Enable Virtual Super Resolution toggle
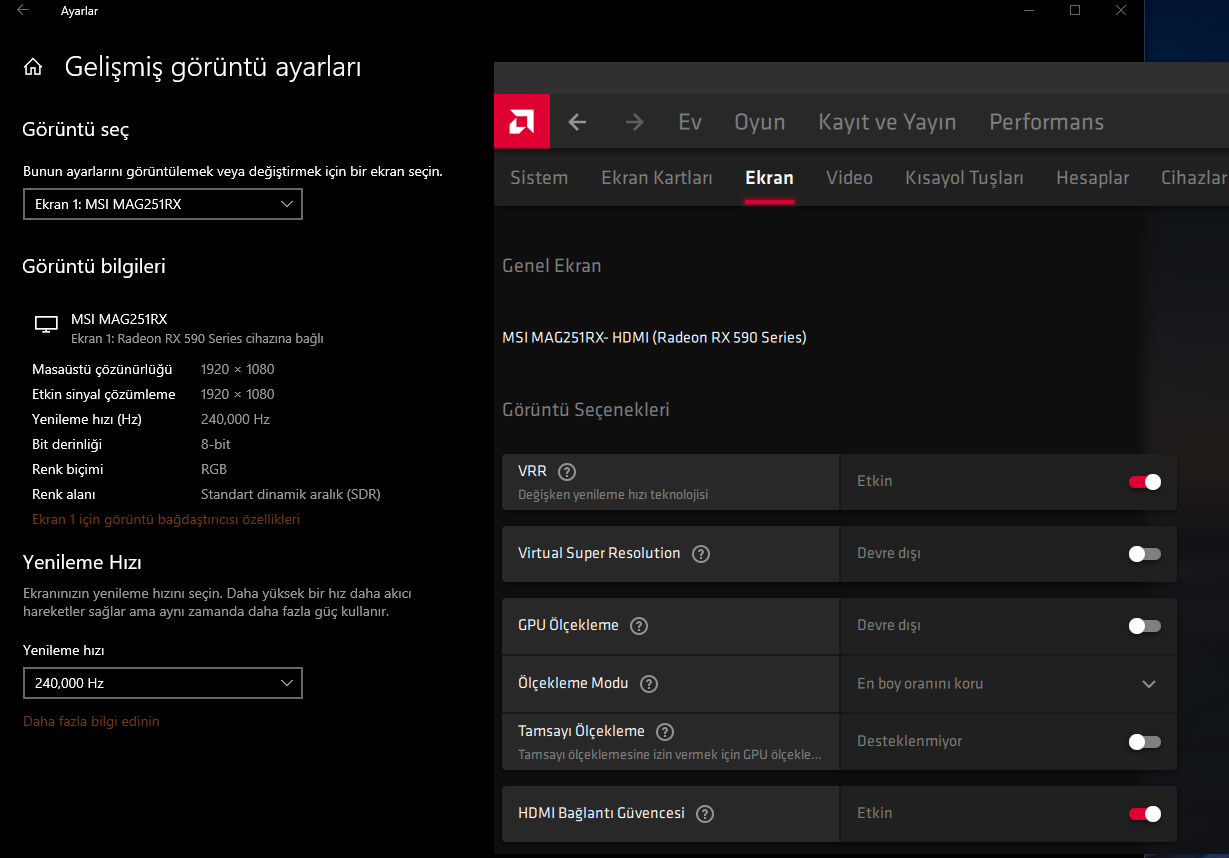Screen dimensions: 1229x858 (1144, 554)
